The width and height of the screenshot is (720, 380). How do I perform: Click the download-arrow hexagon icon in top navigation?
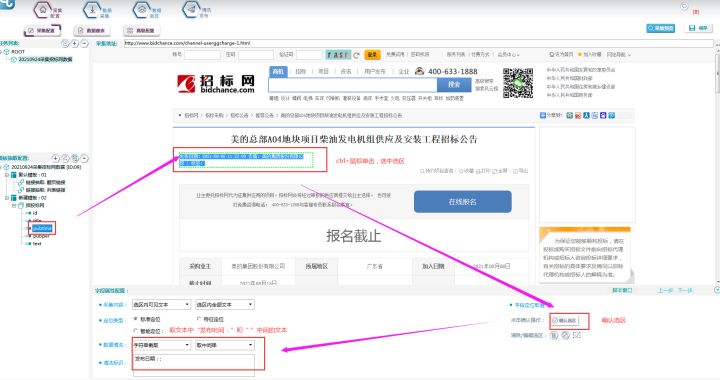[x=92, y=10]
